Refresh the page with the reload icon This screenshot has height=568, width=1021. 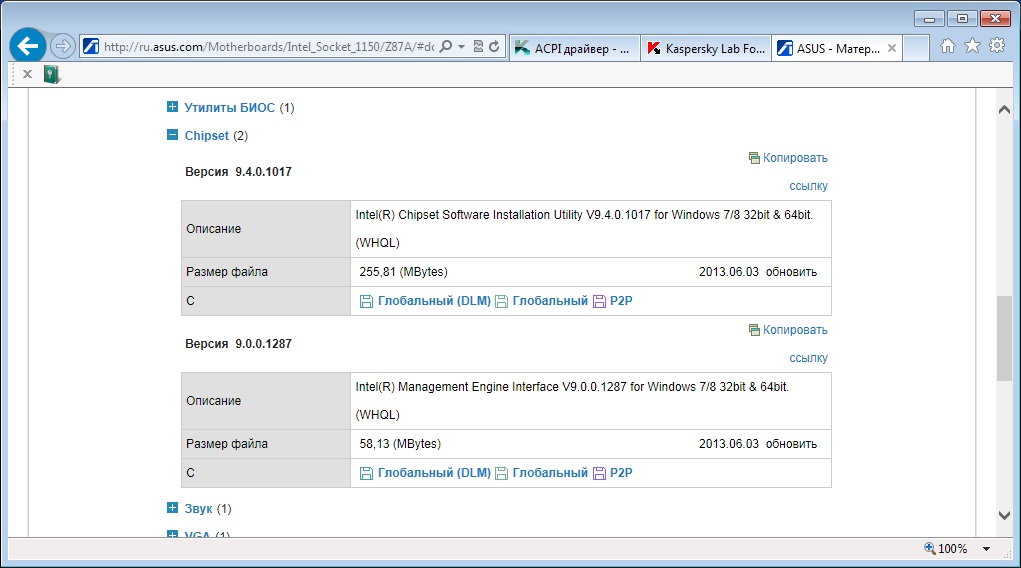pyautogui.click(x=495, y=46)
